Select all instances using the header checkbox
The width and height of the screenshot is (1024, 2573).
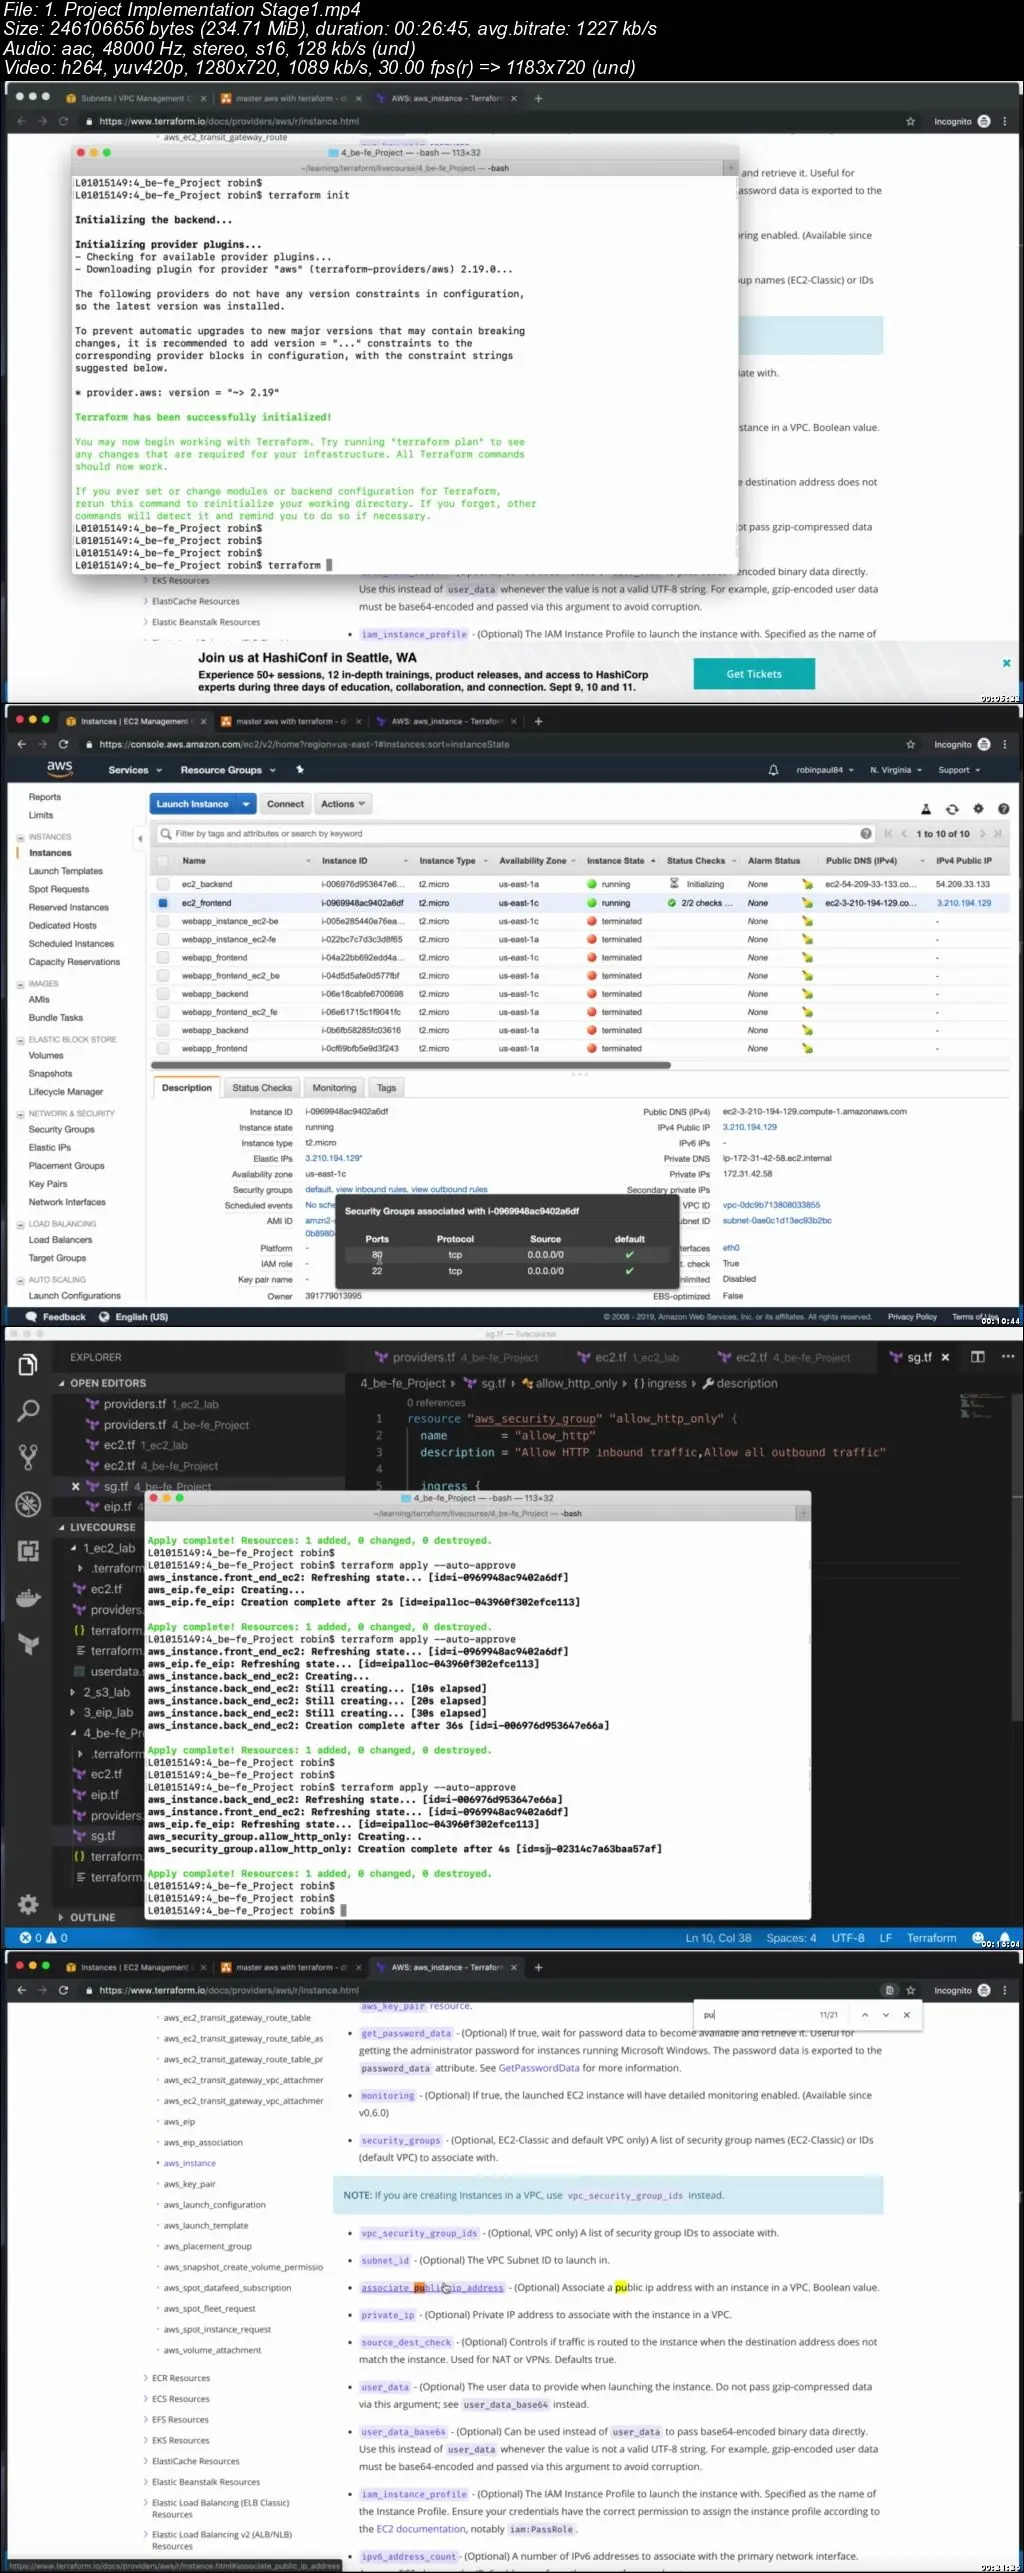[163, 861]
